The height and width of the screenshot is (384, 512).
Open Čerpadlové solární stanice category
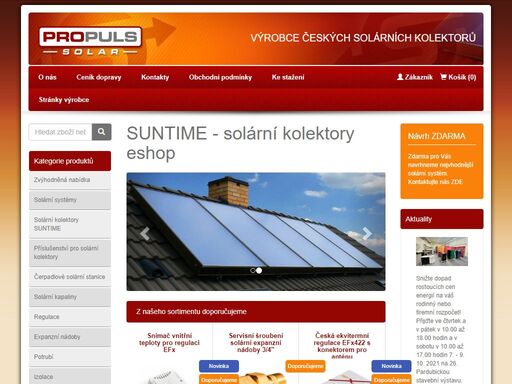pyautogui.click(x=70, y=277)
